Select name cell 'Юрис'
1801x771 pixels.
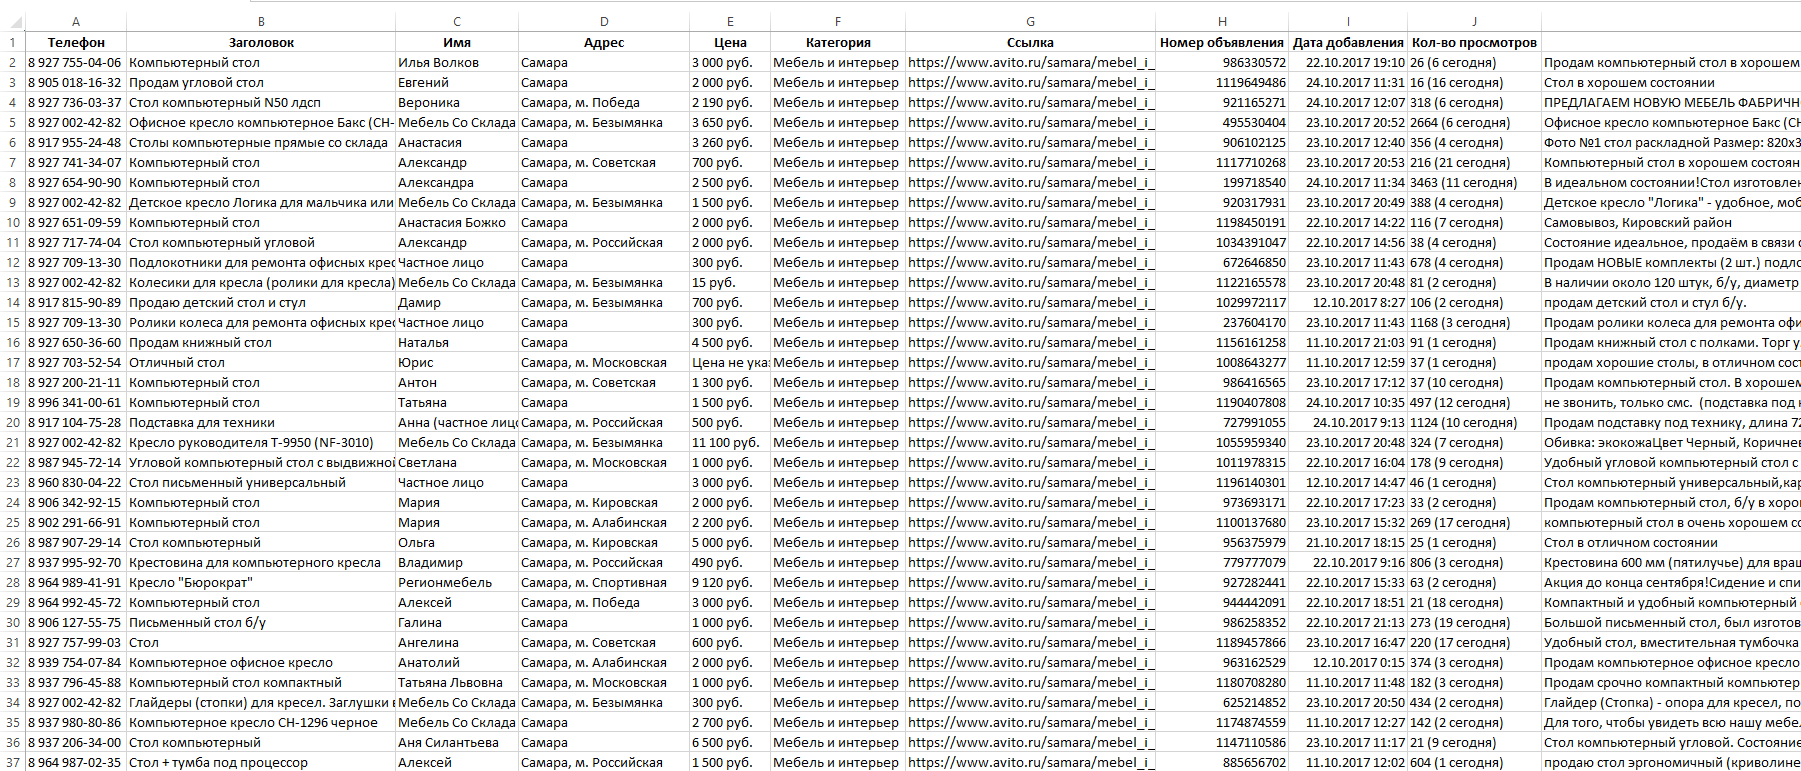[457, 362]
